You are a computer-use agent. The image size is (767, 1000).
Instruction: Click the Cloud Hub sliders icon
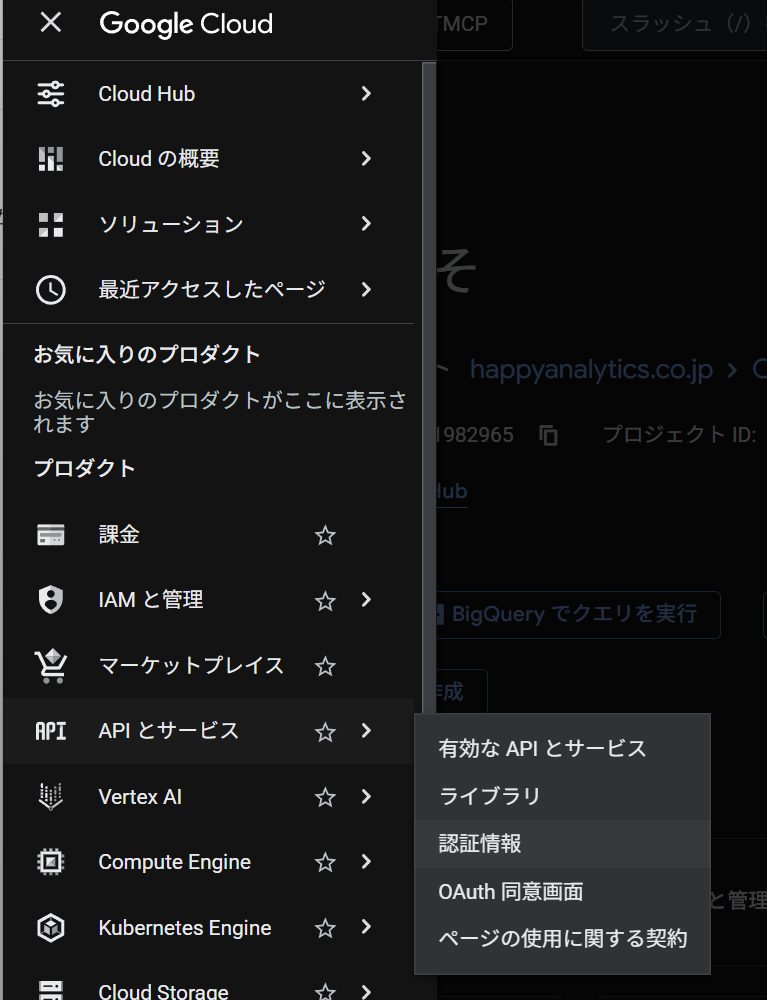50,94
